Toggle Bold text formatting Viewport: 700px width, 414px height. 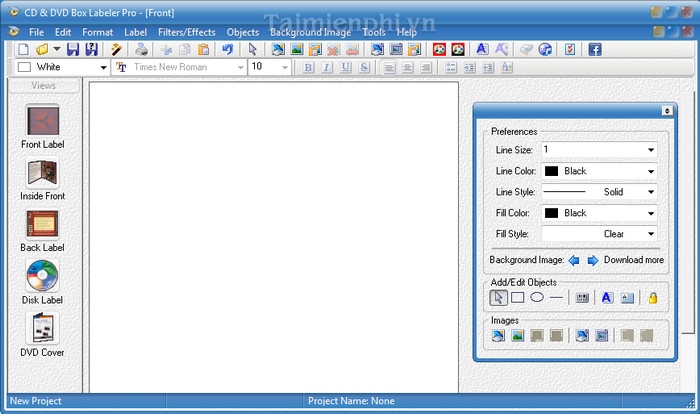point(308,67)
